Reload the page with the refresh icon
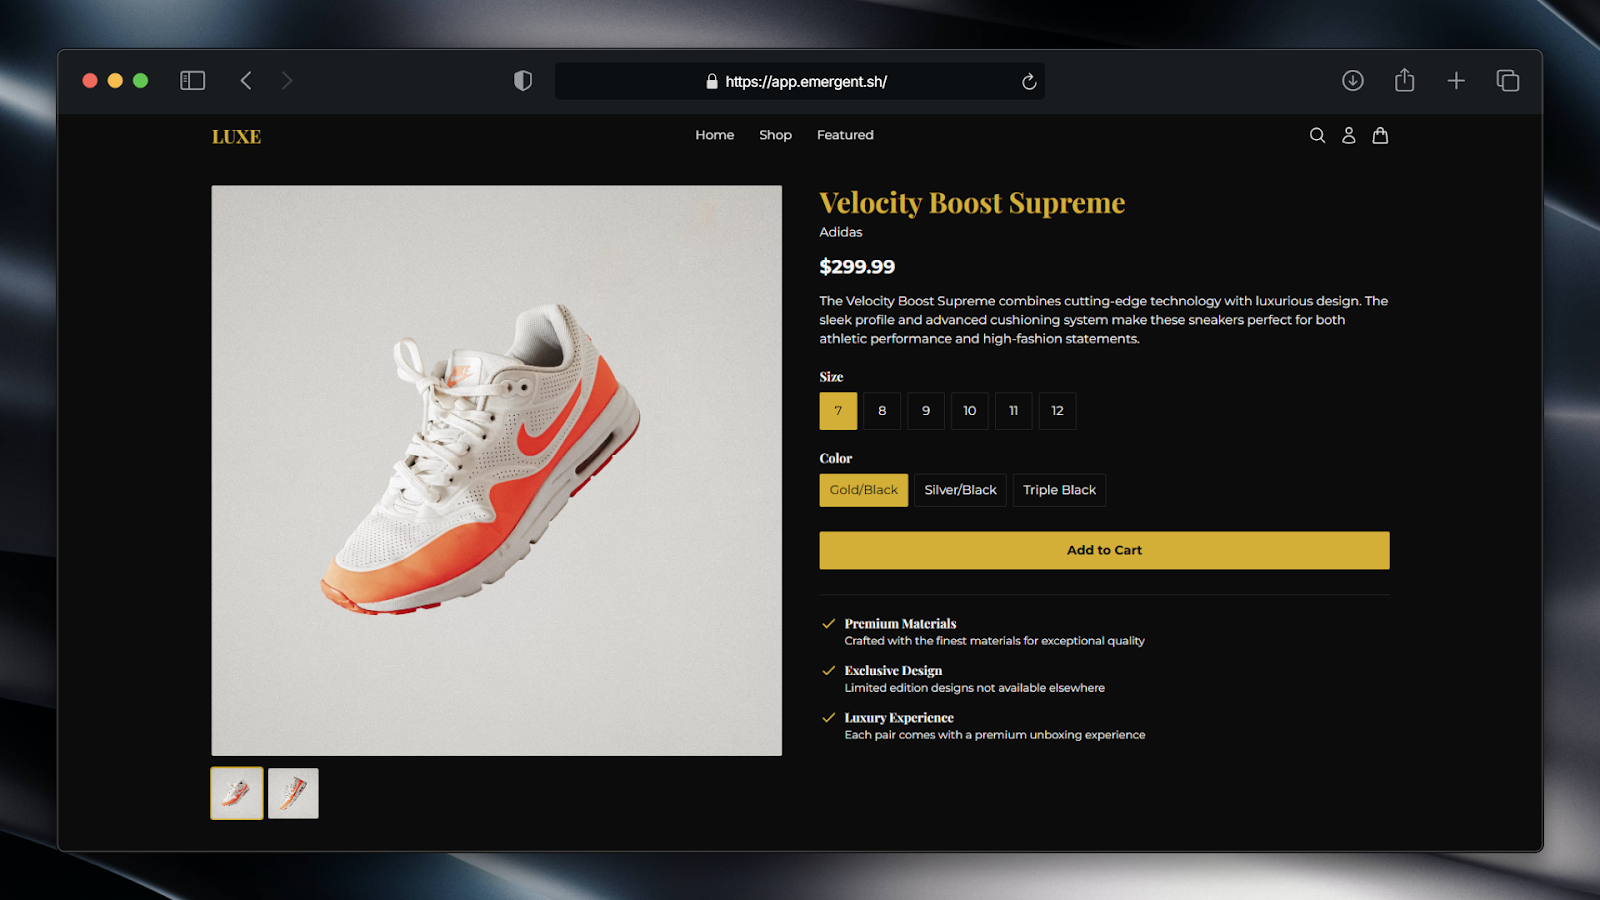This screenshot has width=1600, height=900. 1029,82
